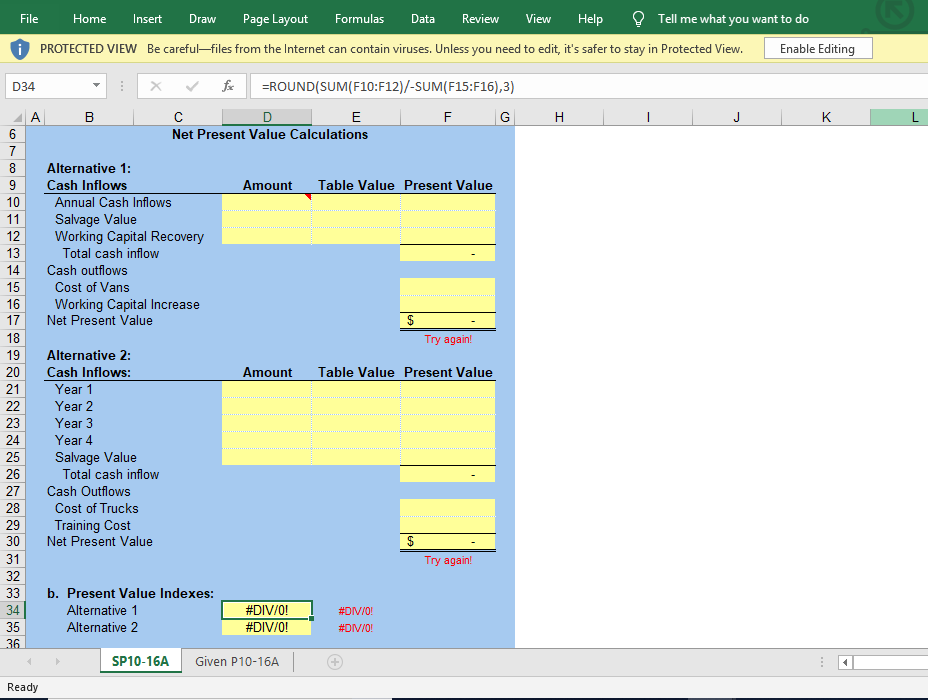
Task: Select column H header
Action: (x=559, y=117)
